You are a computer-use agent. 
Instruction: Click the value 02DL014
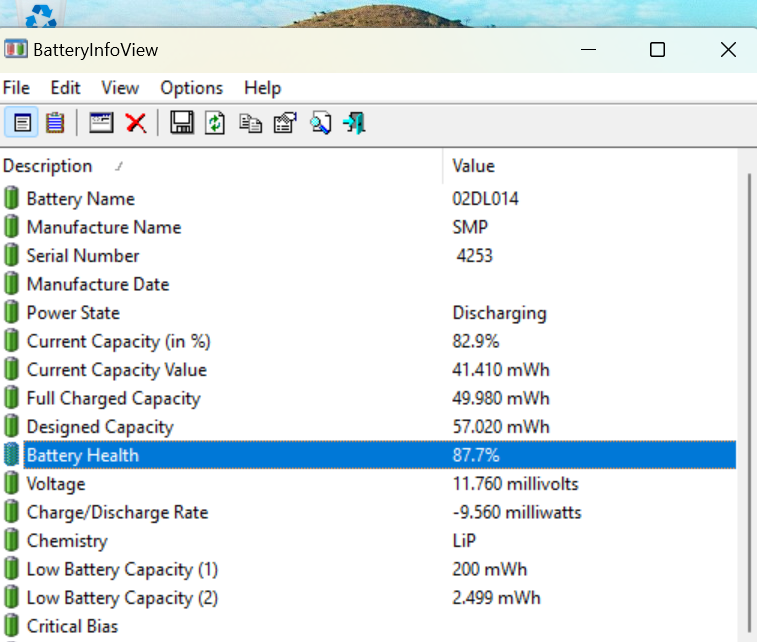[x=485, y=199]
